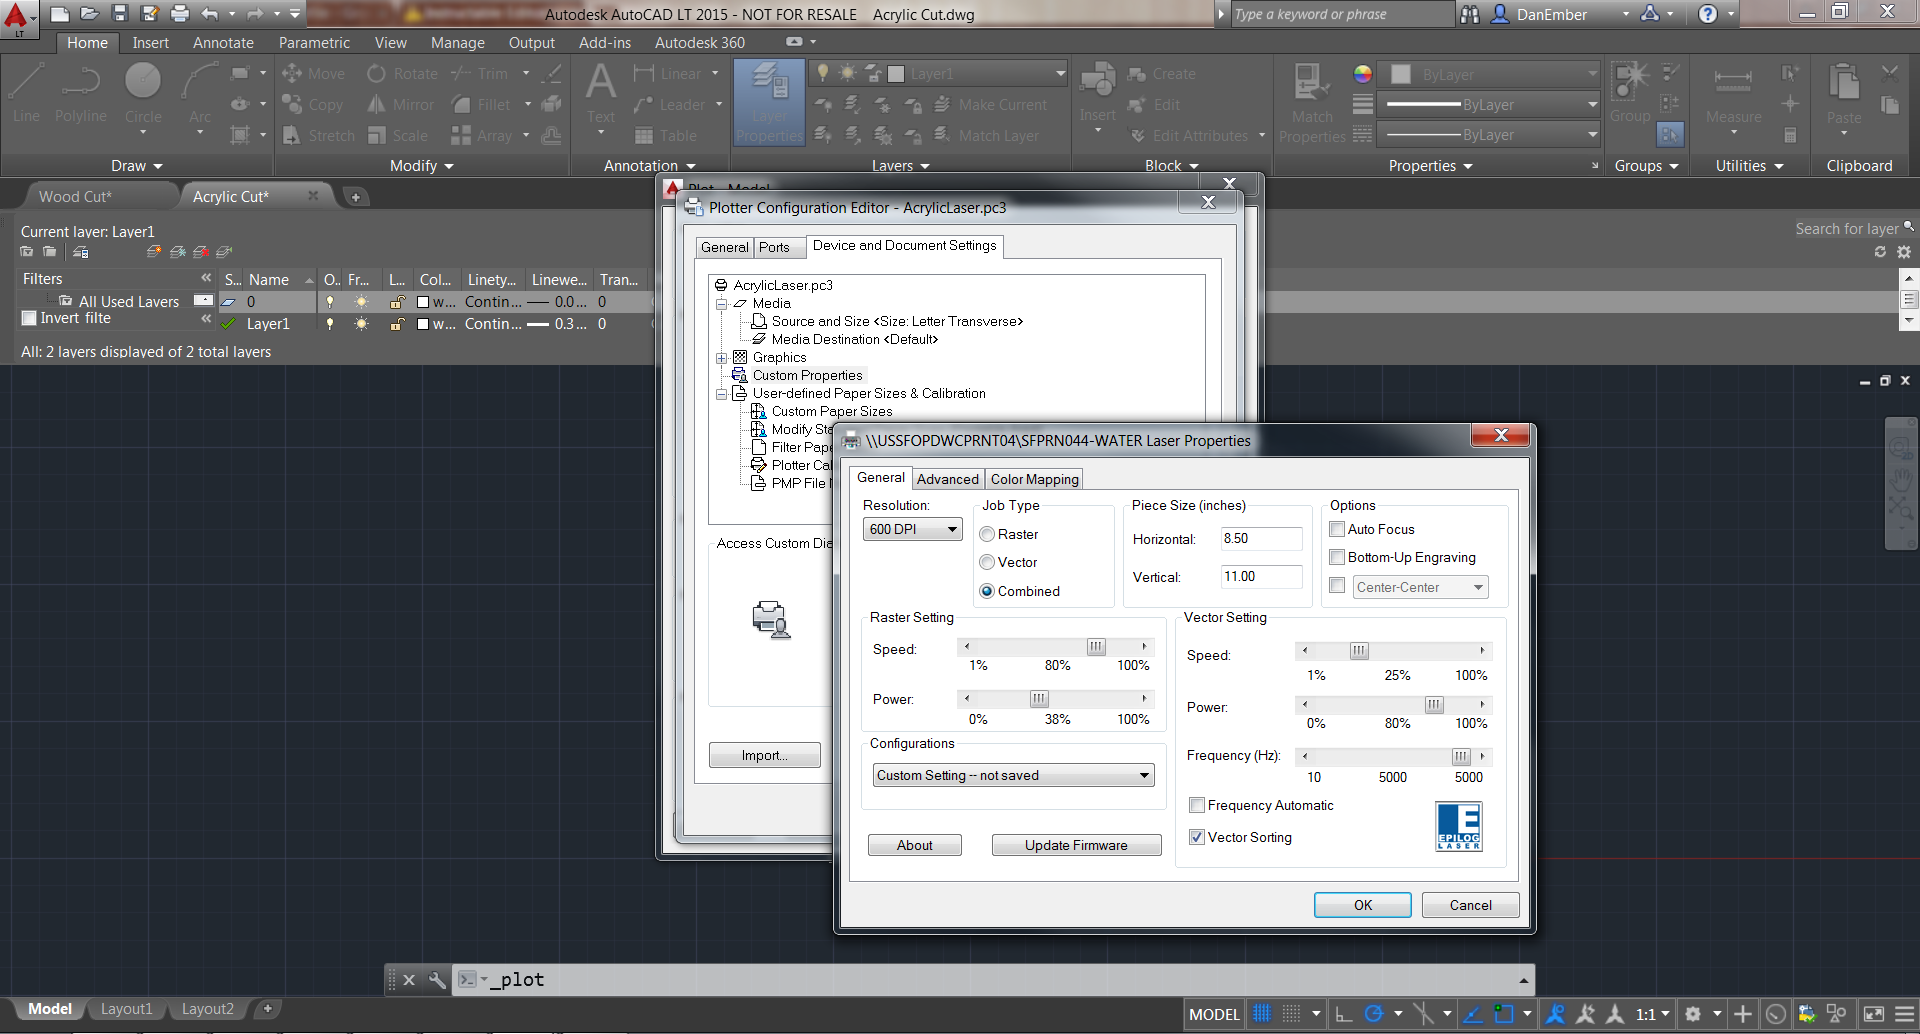The height and width of the screenshot is (1034, 1920).
Task: Switch to the Advanced tab in Laser Properties
Action: click(947, 479)
